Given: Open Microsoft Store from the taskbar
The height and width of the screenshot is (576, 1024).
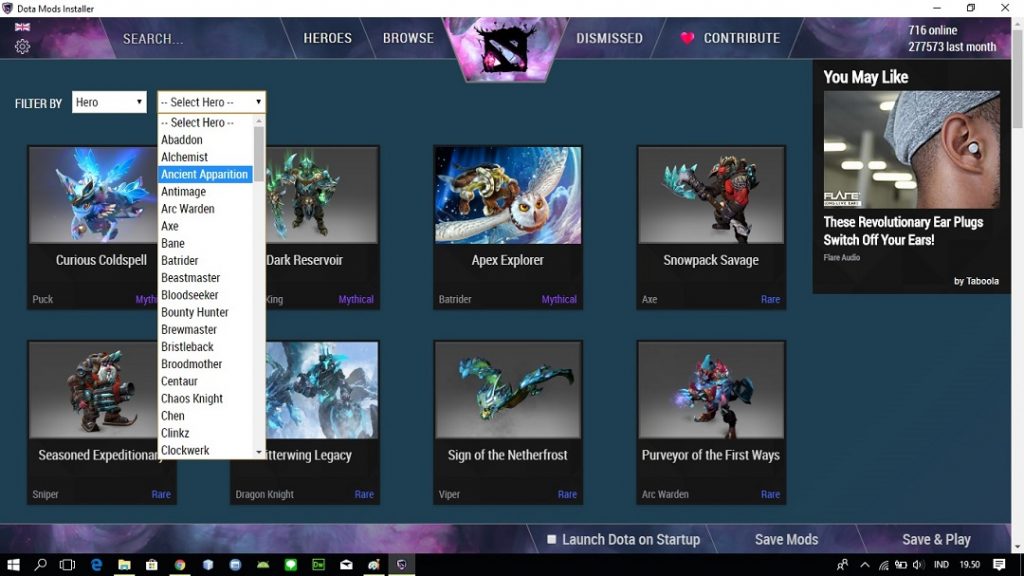Looking at the screenshot, I should tap(152, 564).
